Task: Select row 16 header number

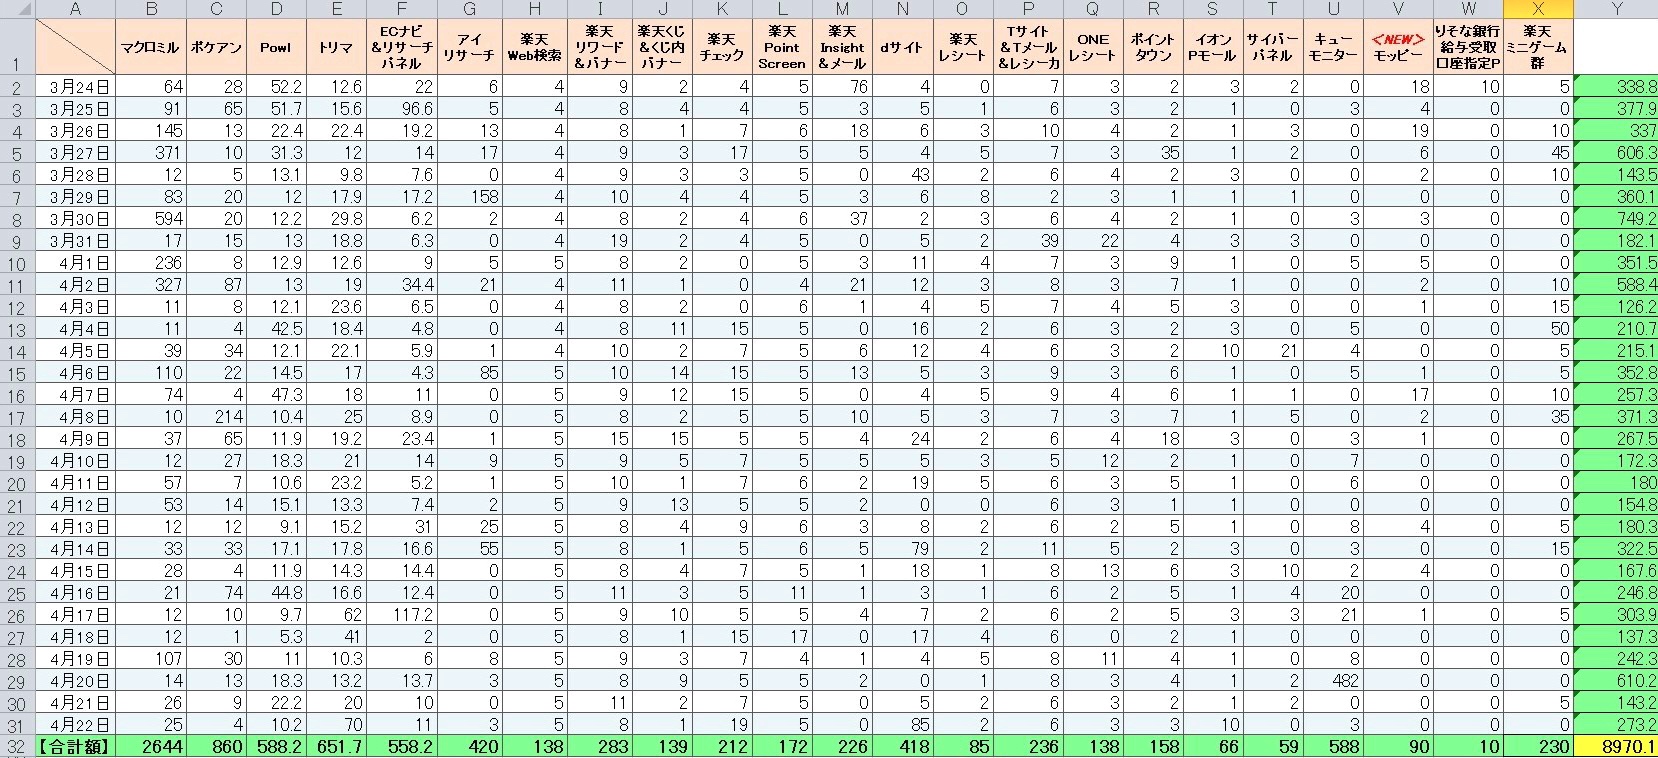Action: click(17, 395)
